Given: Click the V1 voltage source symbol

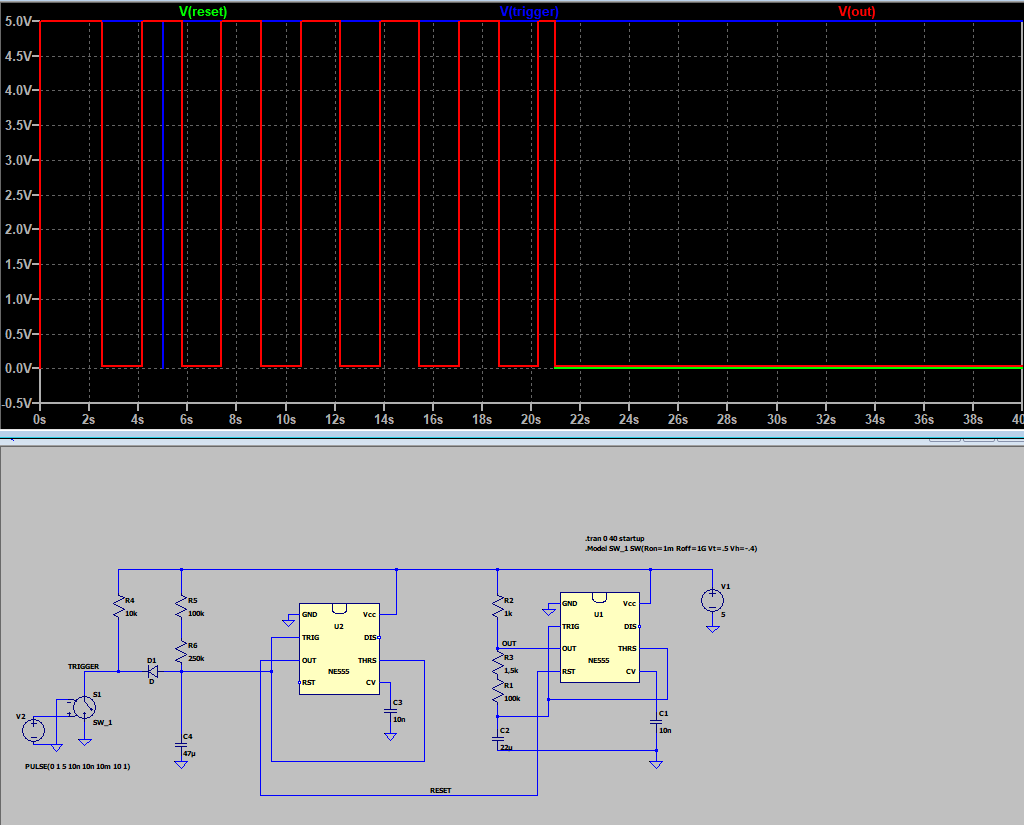Looking at the screenshot, I should (712, 602).
